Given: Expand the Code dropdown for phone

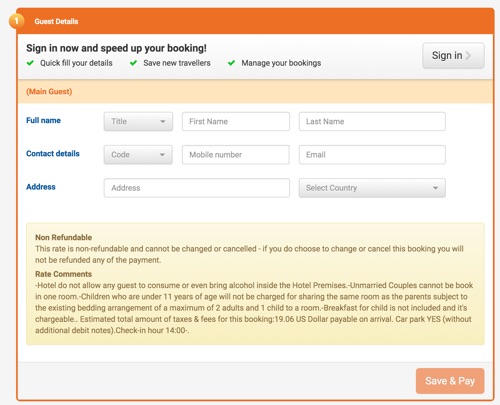Looking at the screenshot, I should pos(138,155).
